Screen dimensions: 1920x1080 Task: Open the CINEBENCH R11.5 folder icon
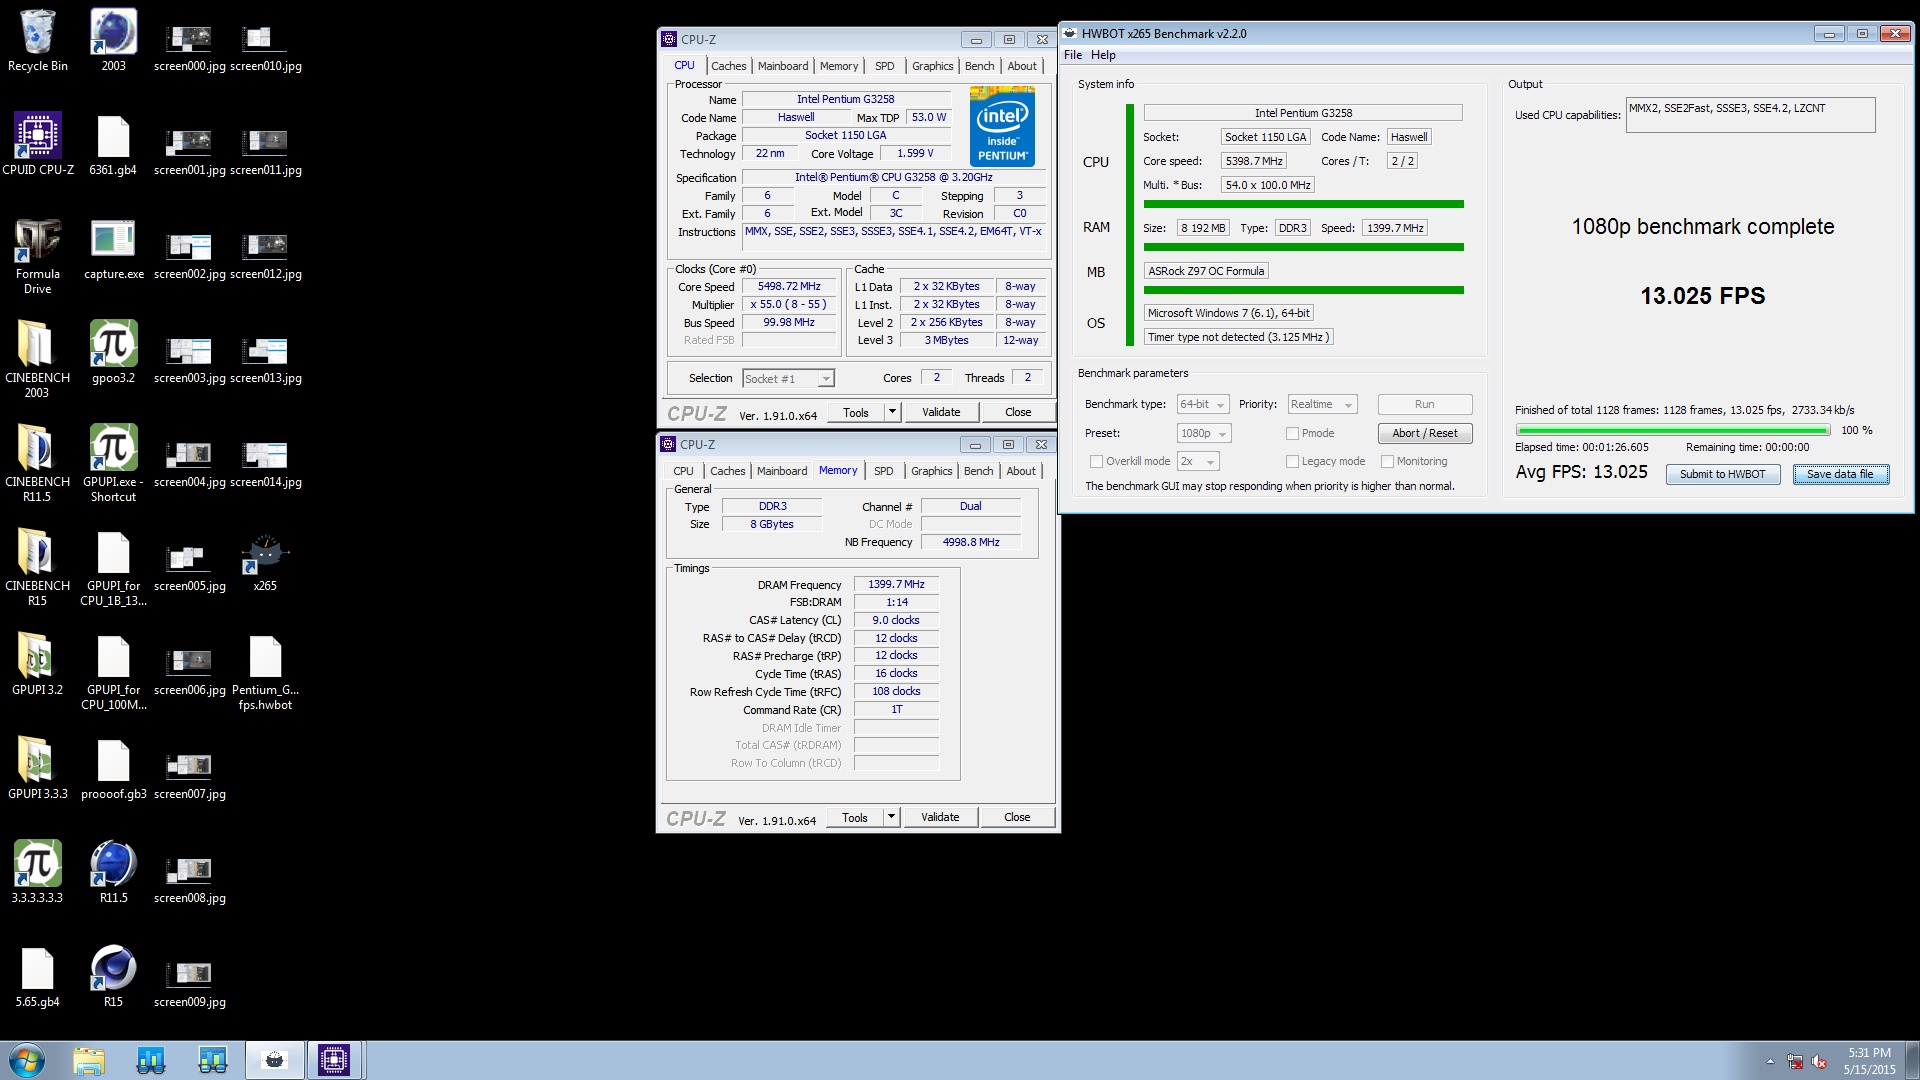click(37, 463)
